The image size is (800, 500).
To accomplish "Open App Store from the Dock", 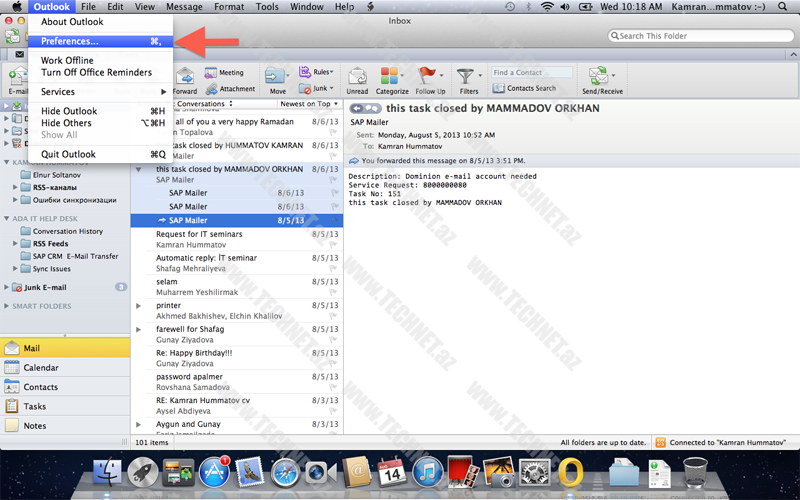I will [x=214, y=472].
